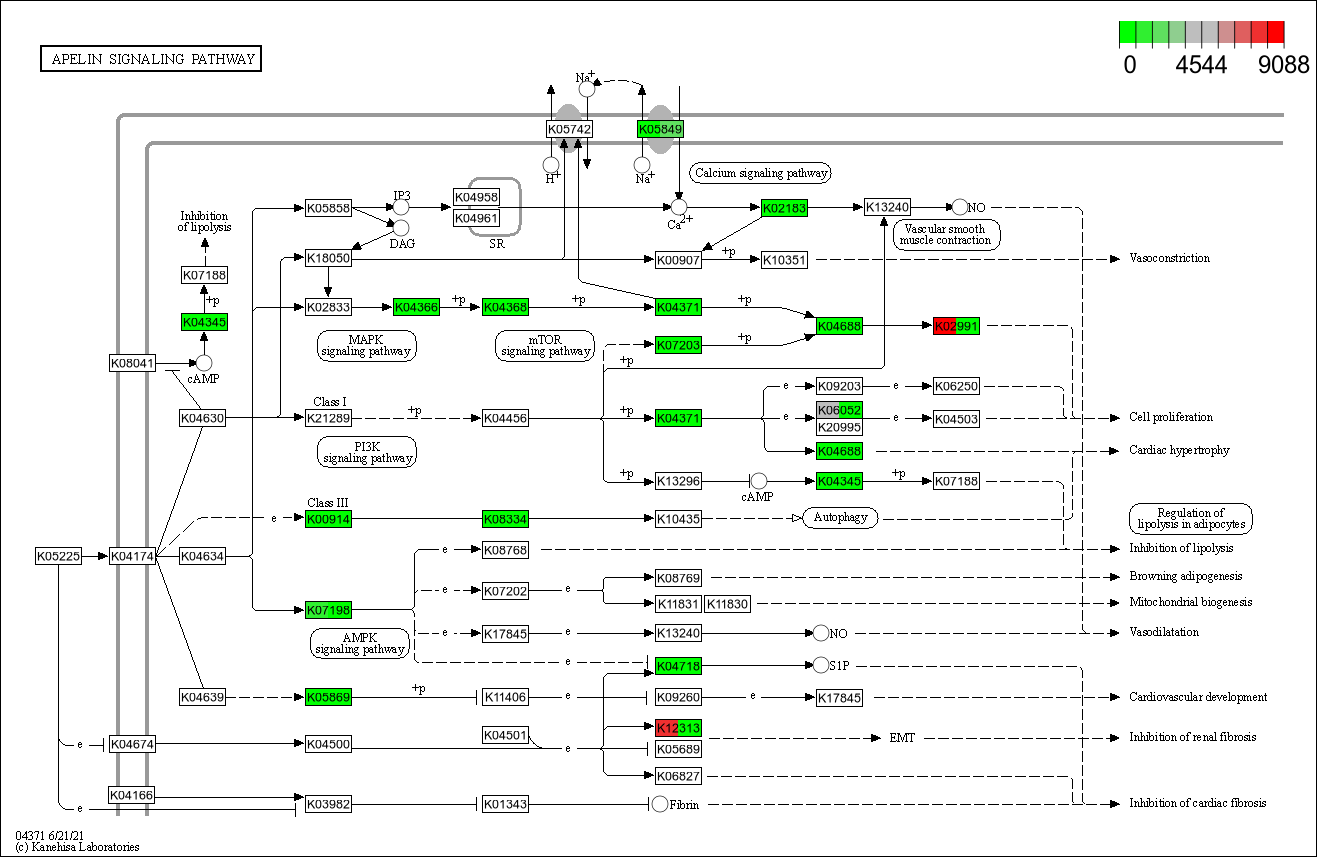Open Regulation of lipolysis in adipocytes
This screenshot has height=857, width=1317.
click(x=1191, y=518)
